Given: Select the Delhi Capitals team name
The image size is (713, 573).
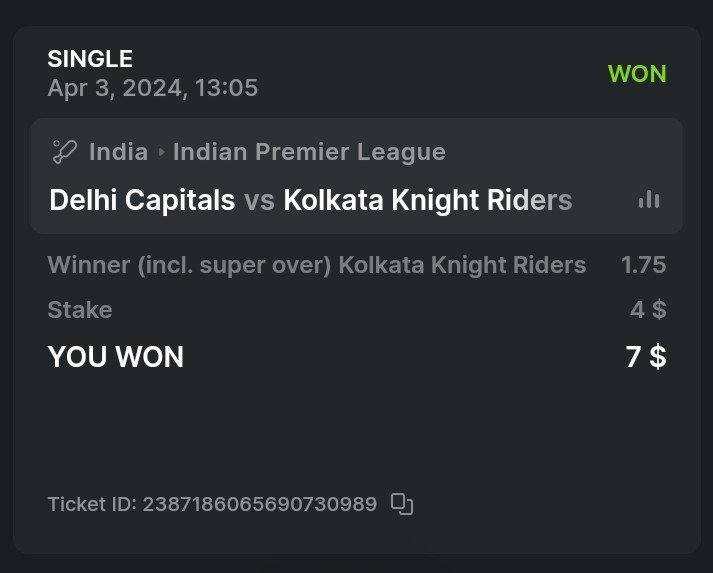Looking at the screenshot, I should pos(142,200).
